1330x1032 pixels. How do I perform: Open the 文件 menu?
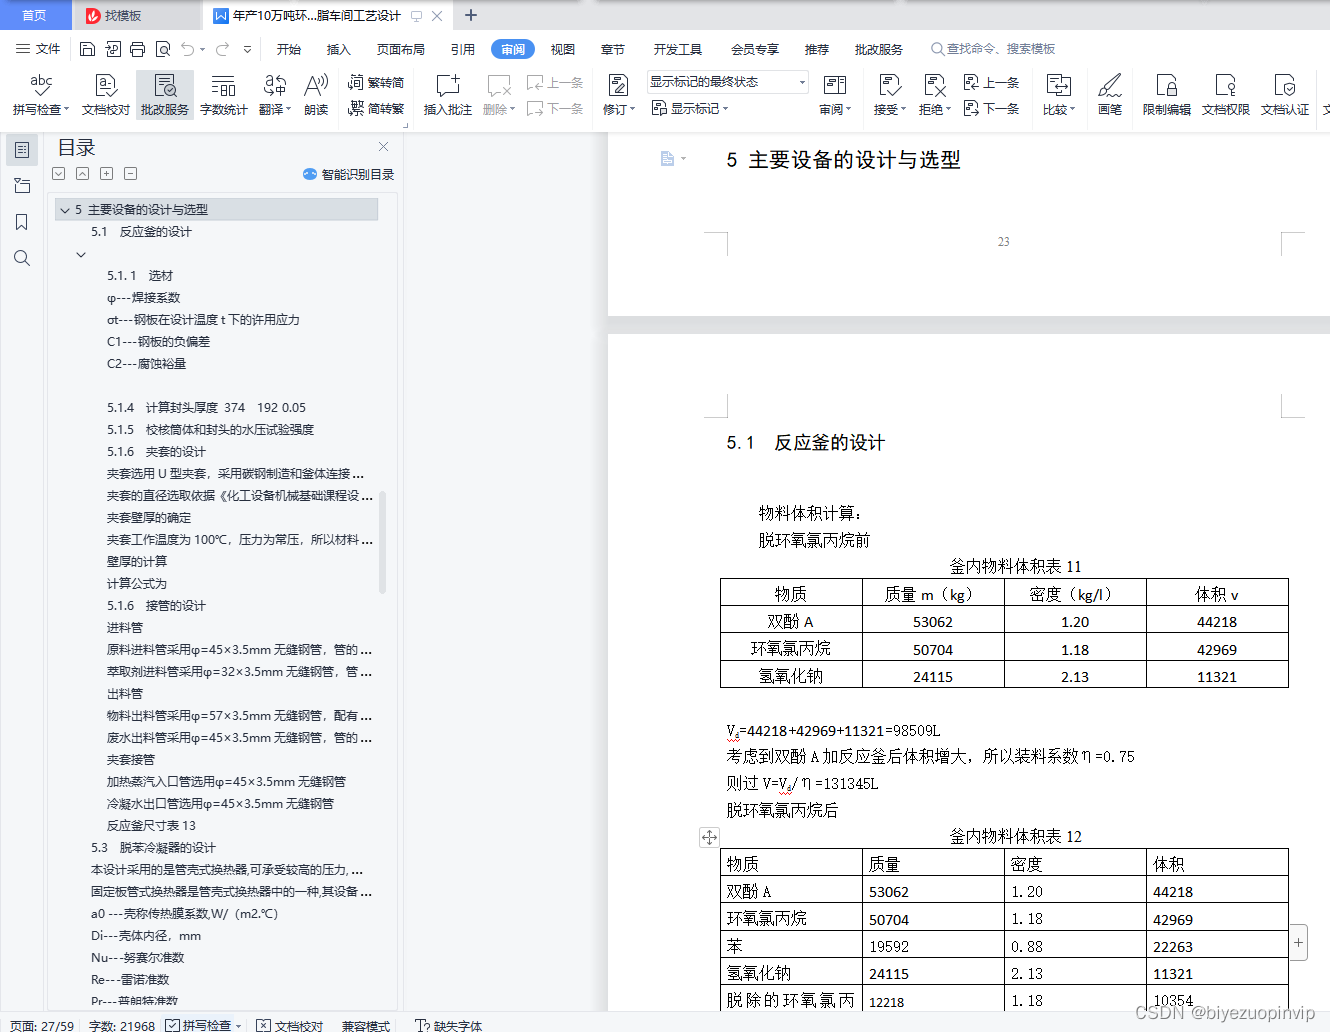[x=38, y=49]
